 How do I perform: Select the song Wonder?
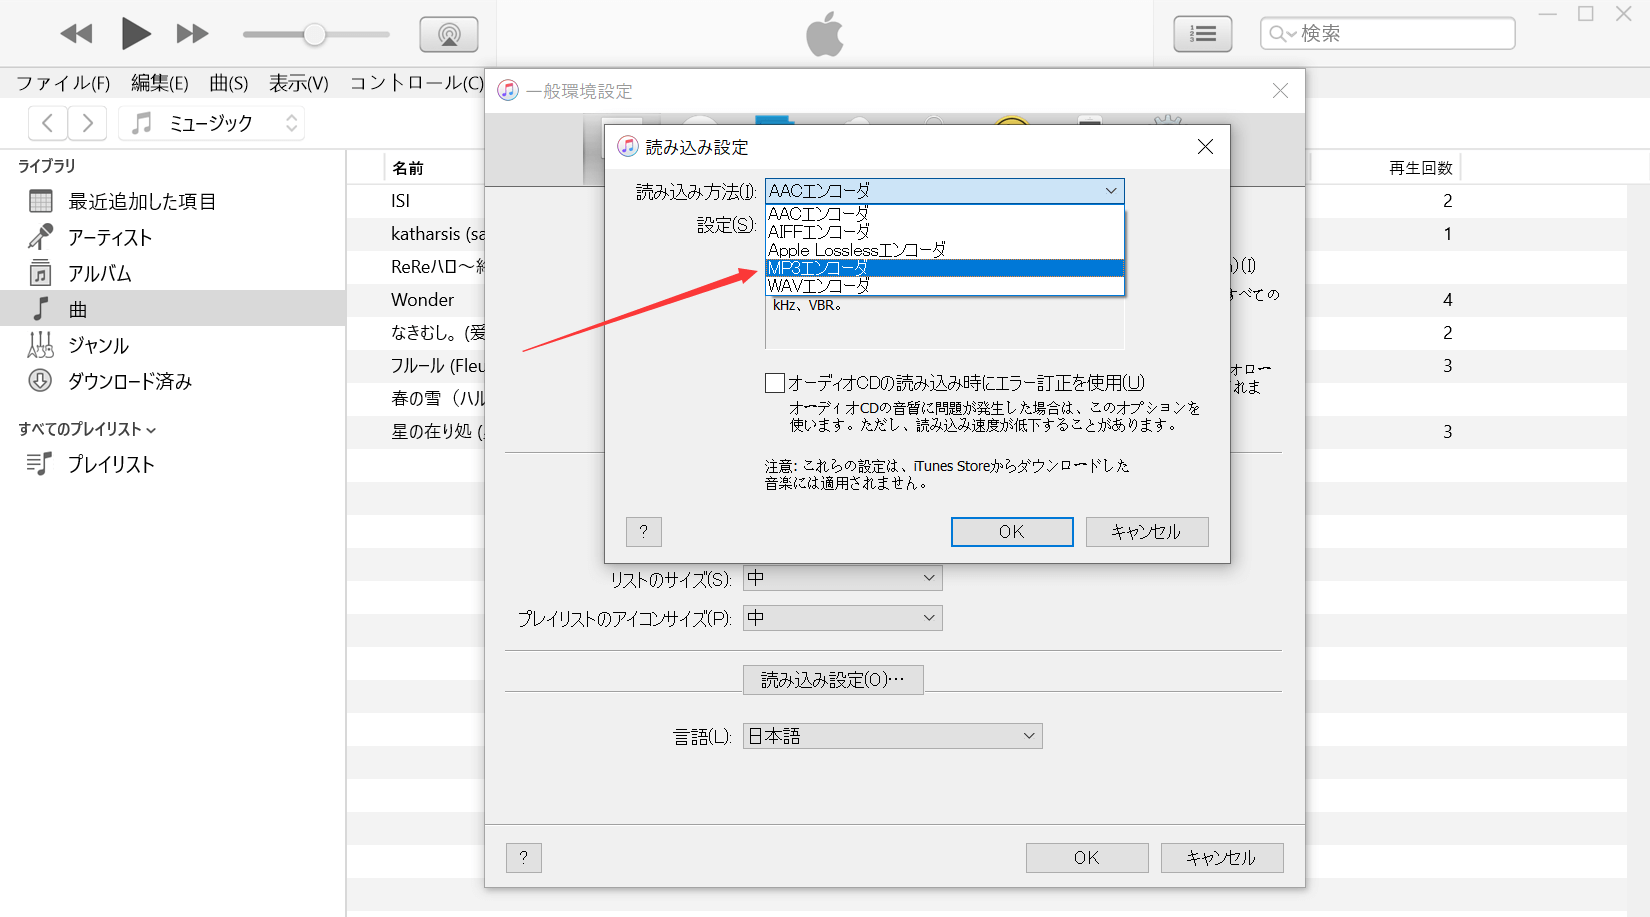422,300
